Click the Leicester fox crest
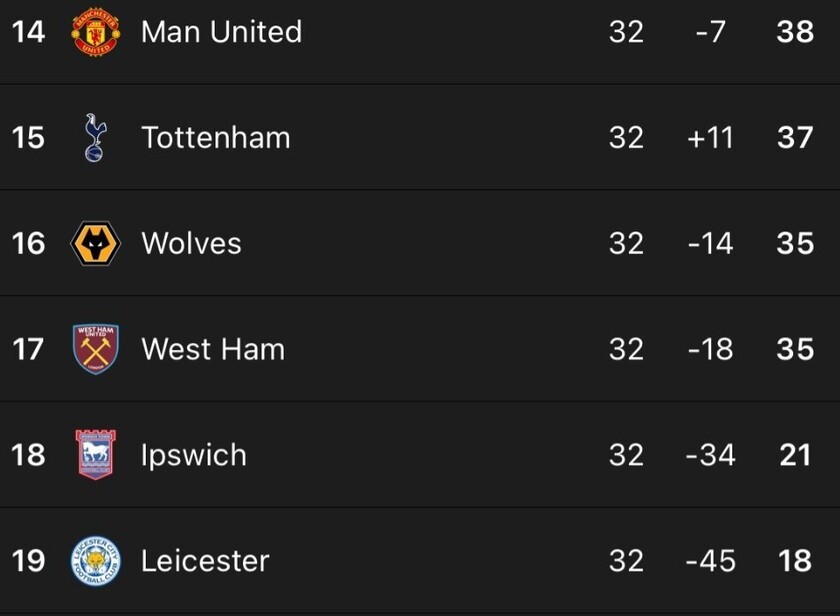The height and width of the screenshot is (616, 840). [96, 561]
